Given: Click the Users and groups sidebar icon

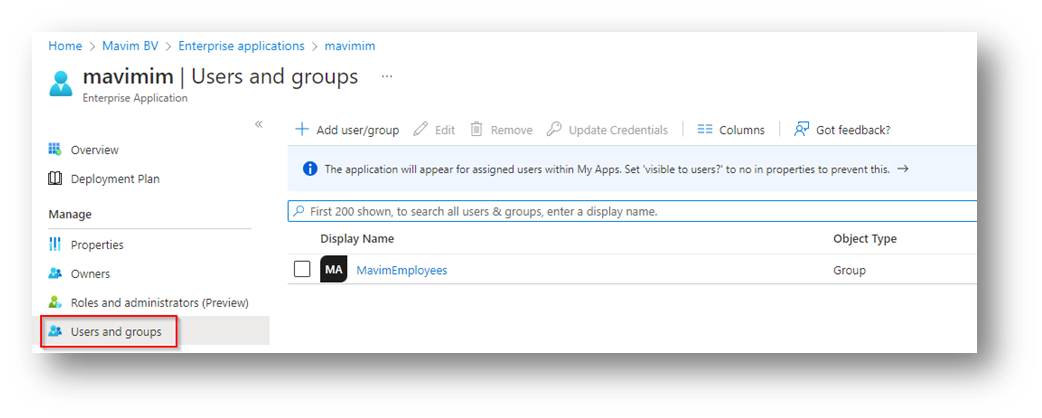Looking at the screenshot, I should point(55,331).
